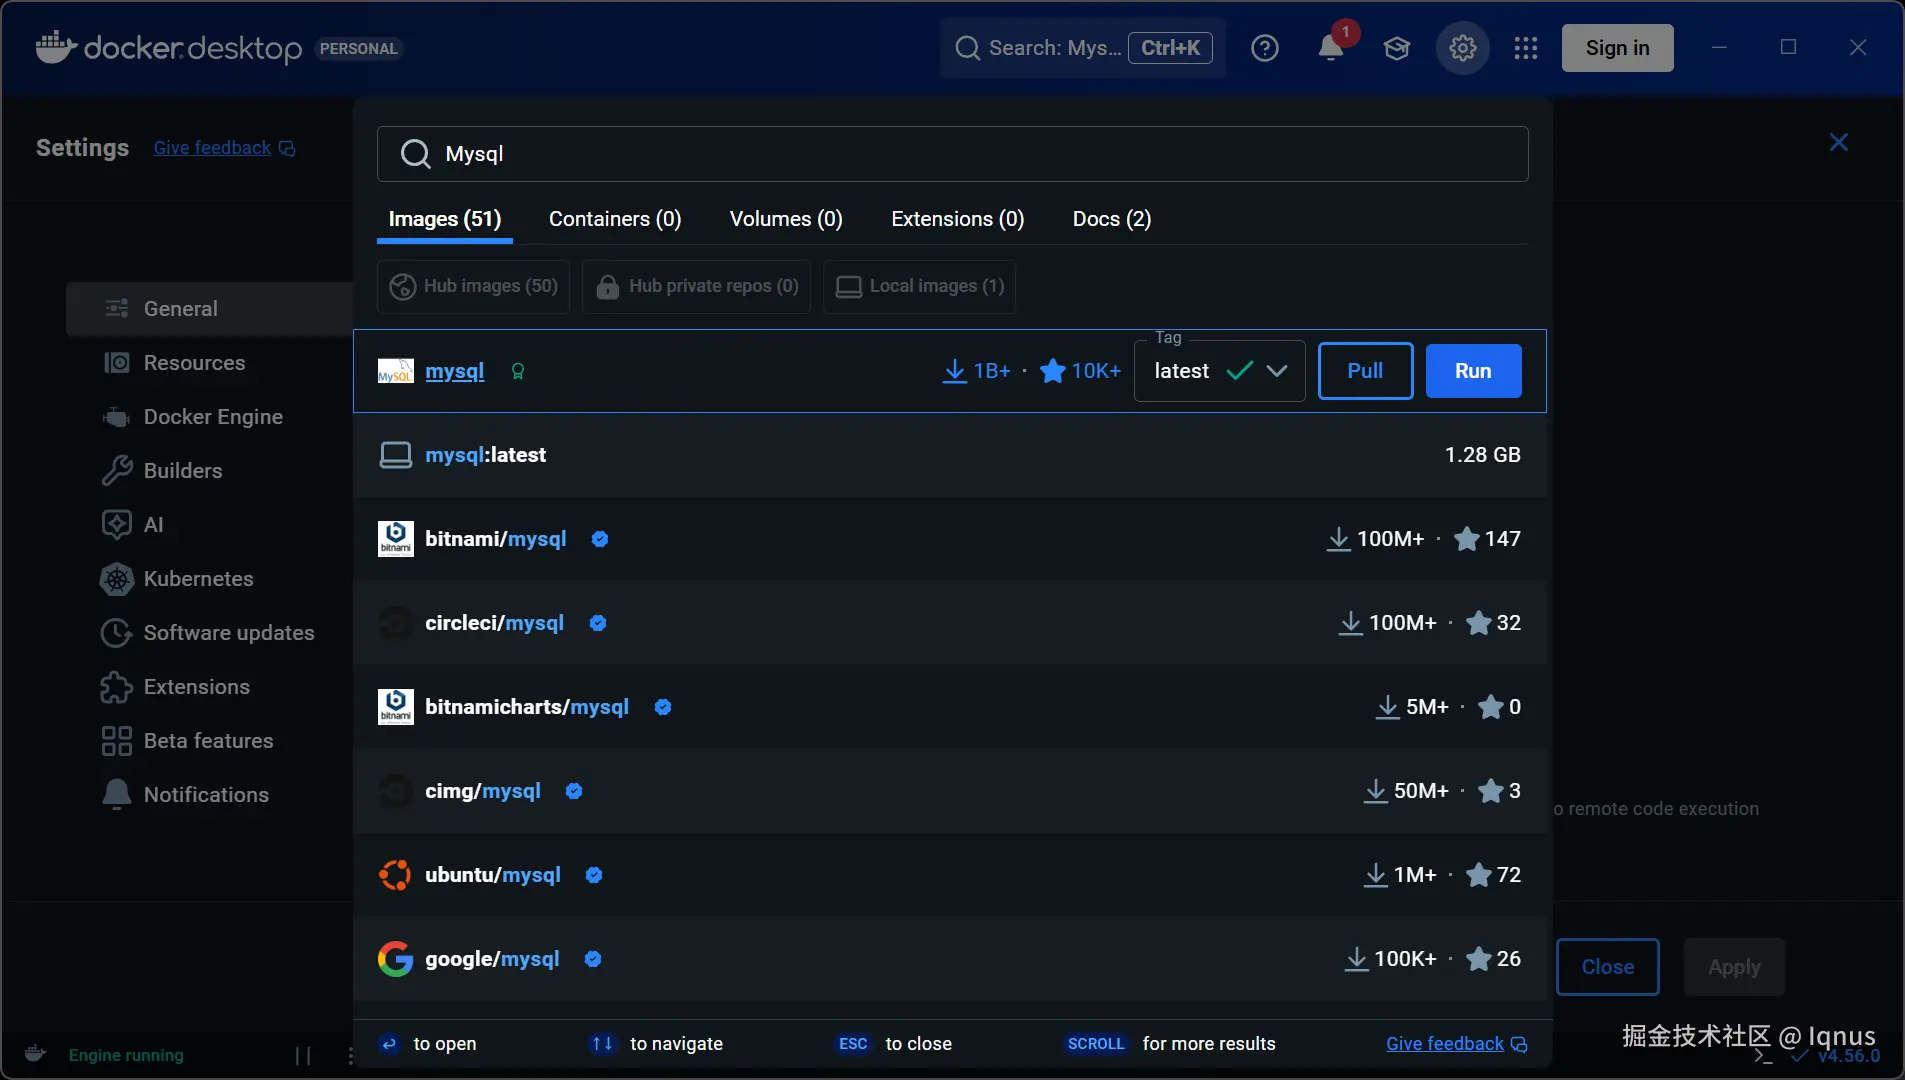Select the mysql:latest local image row
The image size is (1905, 1080).
(x=950, y=455)
